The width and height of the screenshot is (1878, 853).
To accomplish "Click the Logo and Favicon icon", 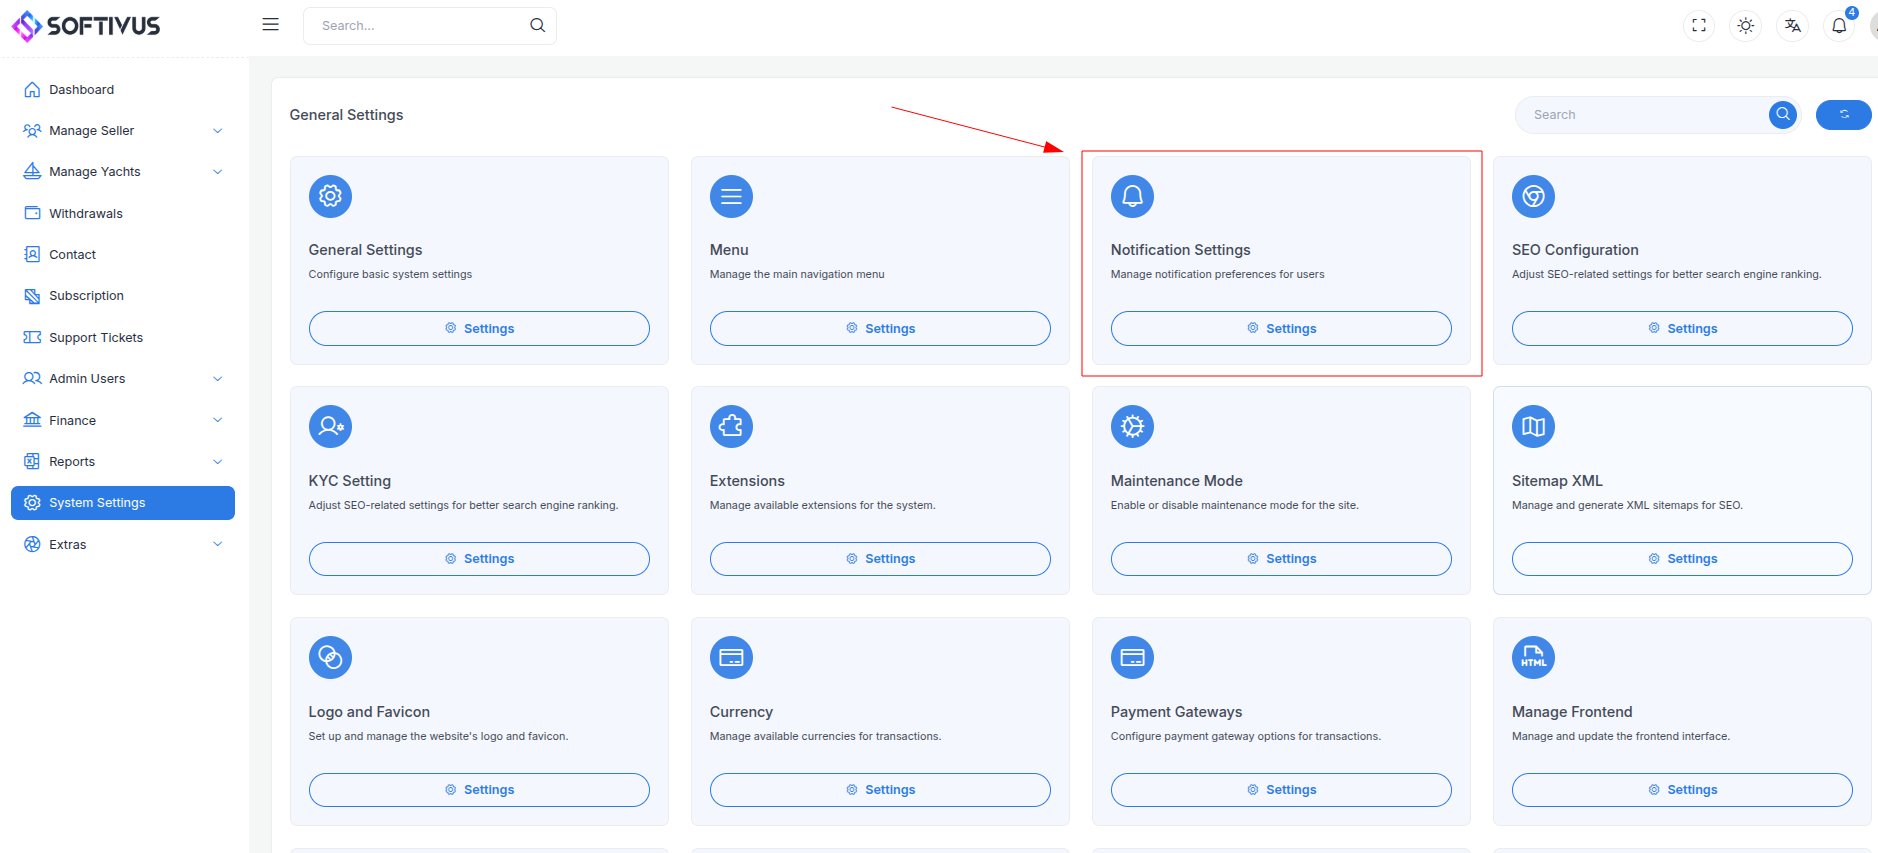I will [x=330, y=658].
